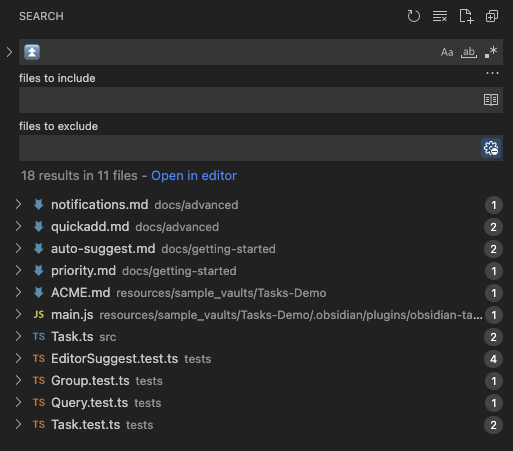Viewport: 513px width, 451px height.
Task: Clear search results
Action: 440,16
